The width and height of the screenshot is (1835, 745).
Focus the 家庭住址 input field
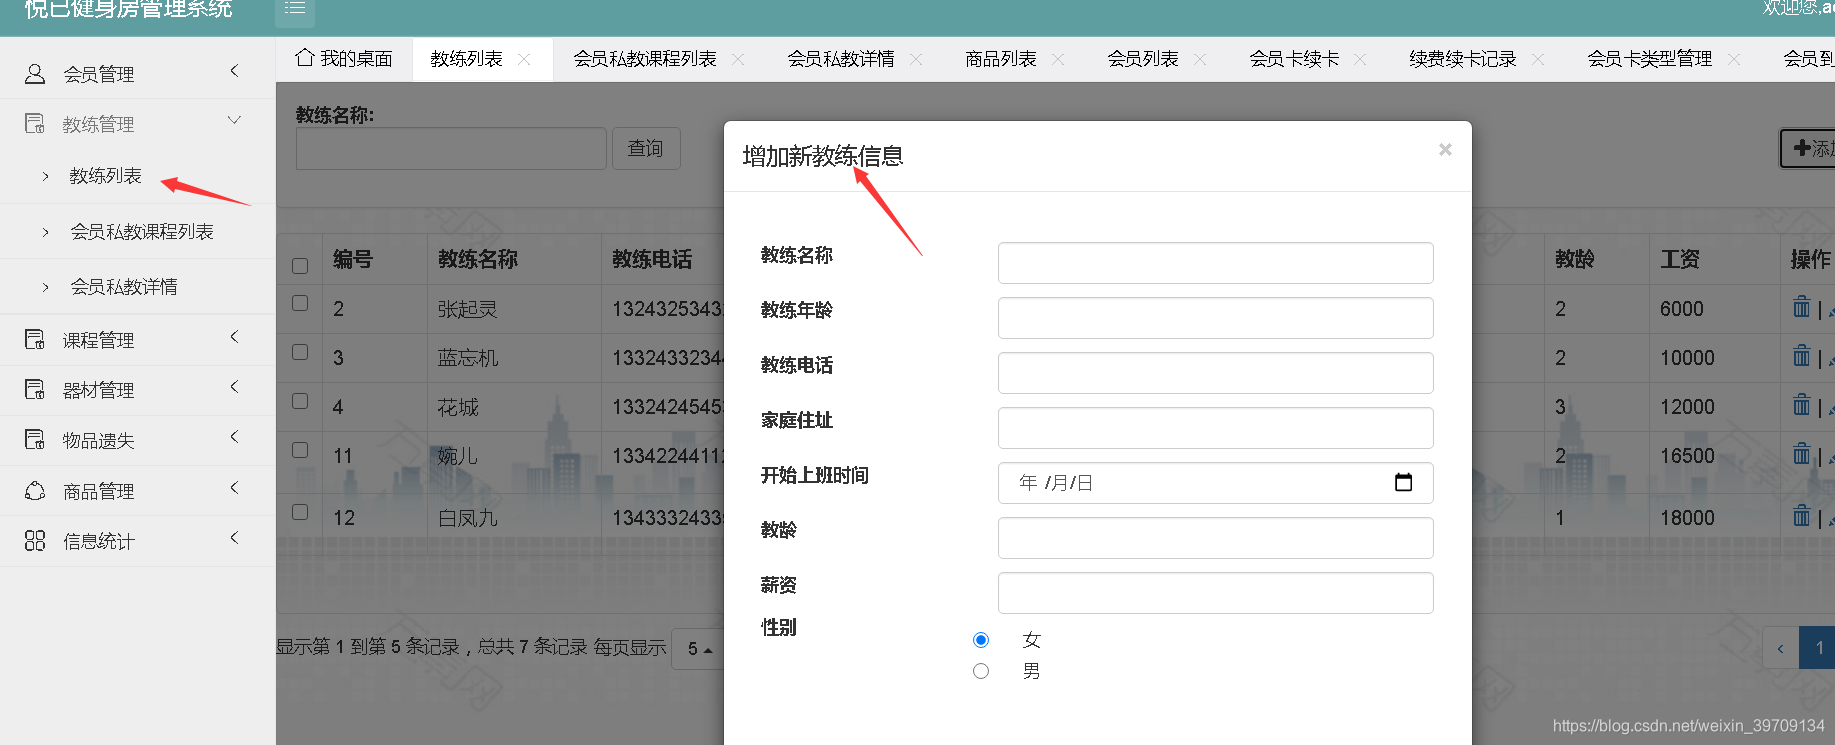pyautogui.click(x=1215, y=428)
